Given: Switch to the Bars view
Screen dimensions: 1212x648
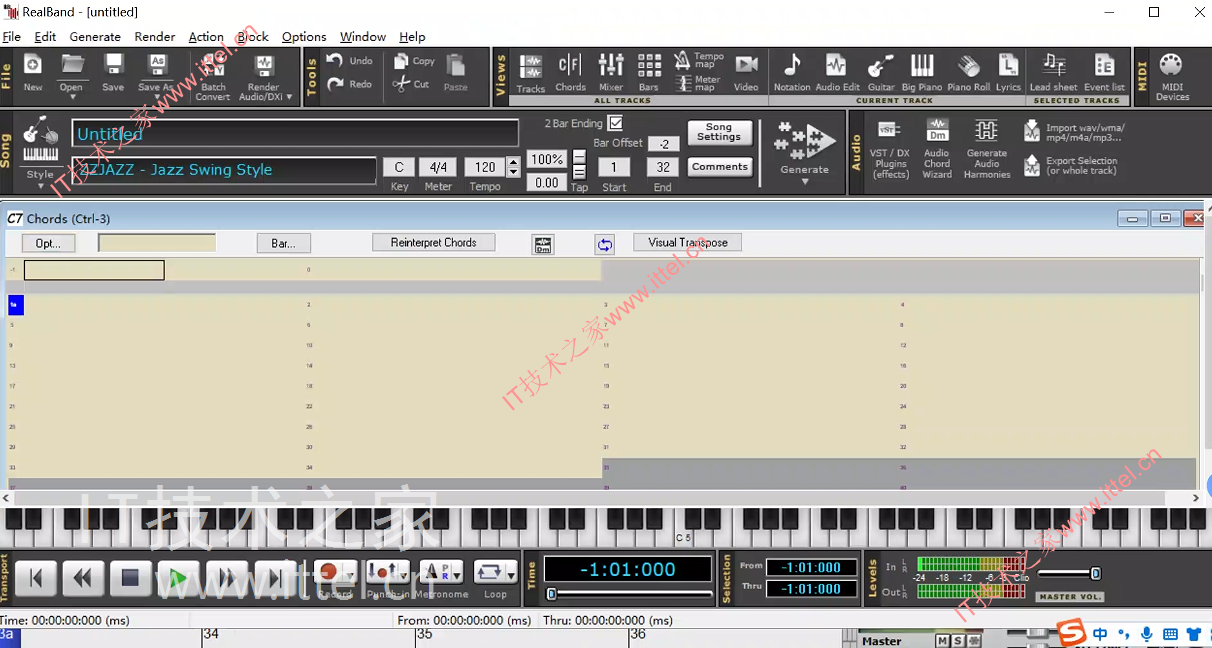Looking at the screenshot, I should pyautogui.click(x=649, y=73).
